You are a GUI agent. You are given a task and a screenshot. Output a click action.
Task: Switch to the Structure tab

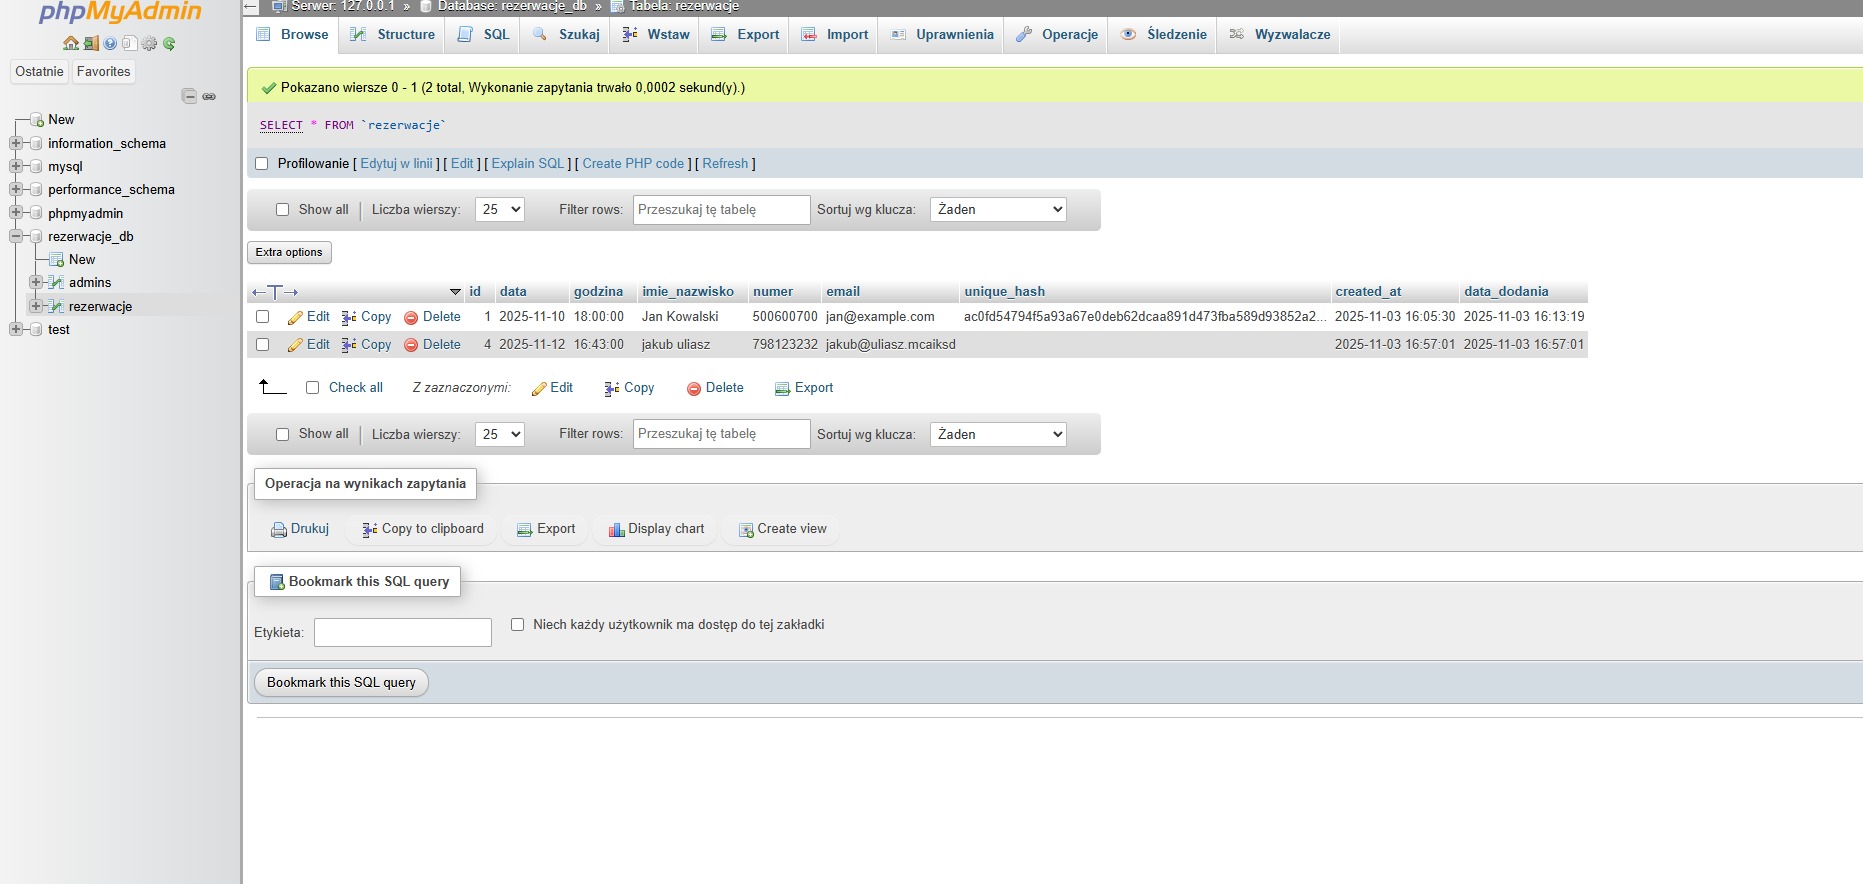coord(393,35)
